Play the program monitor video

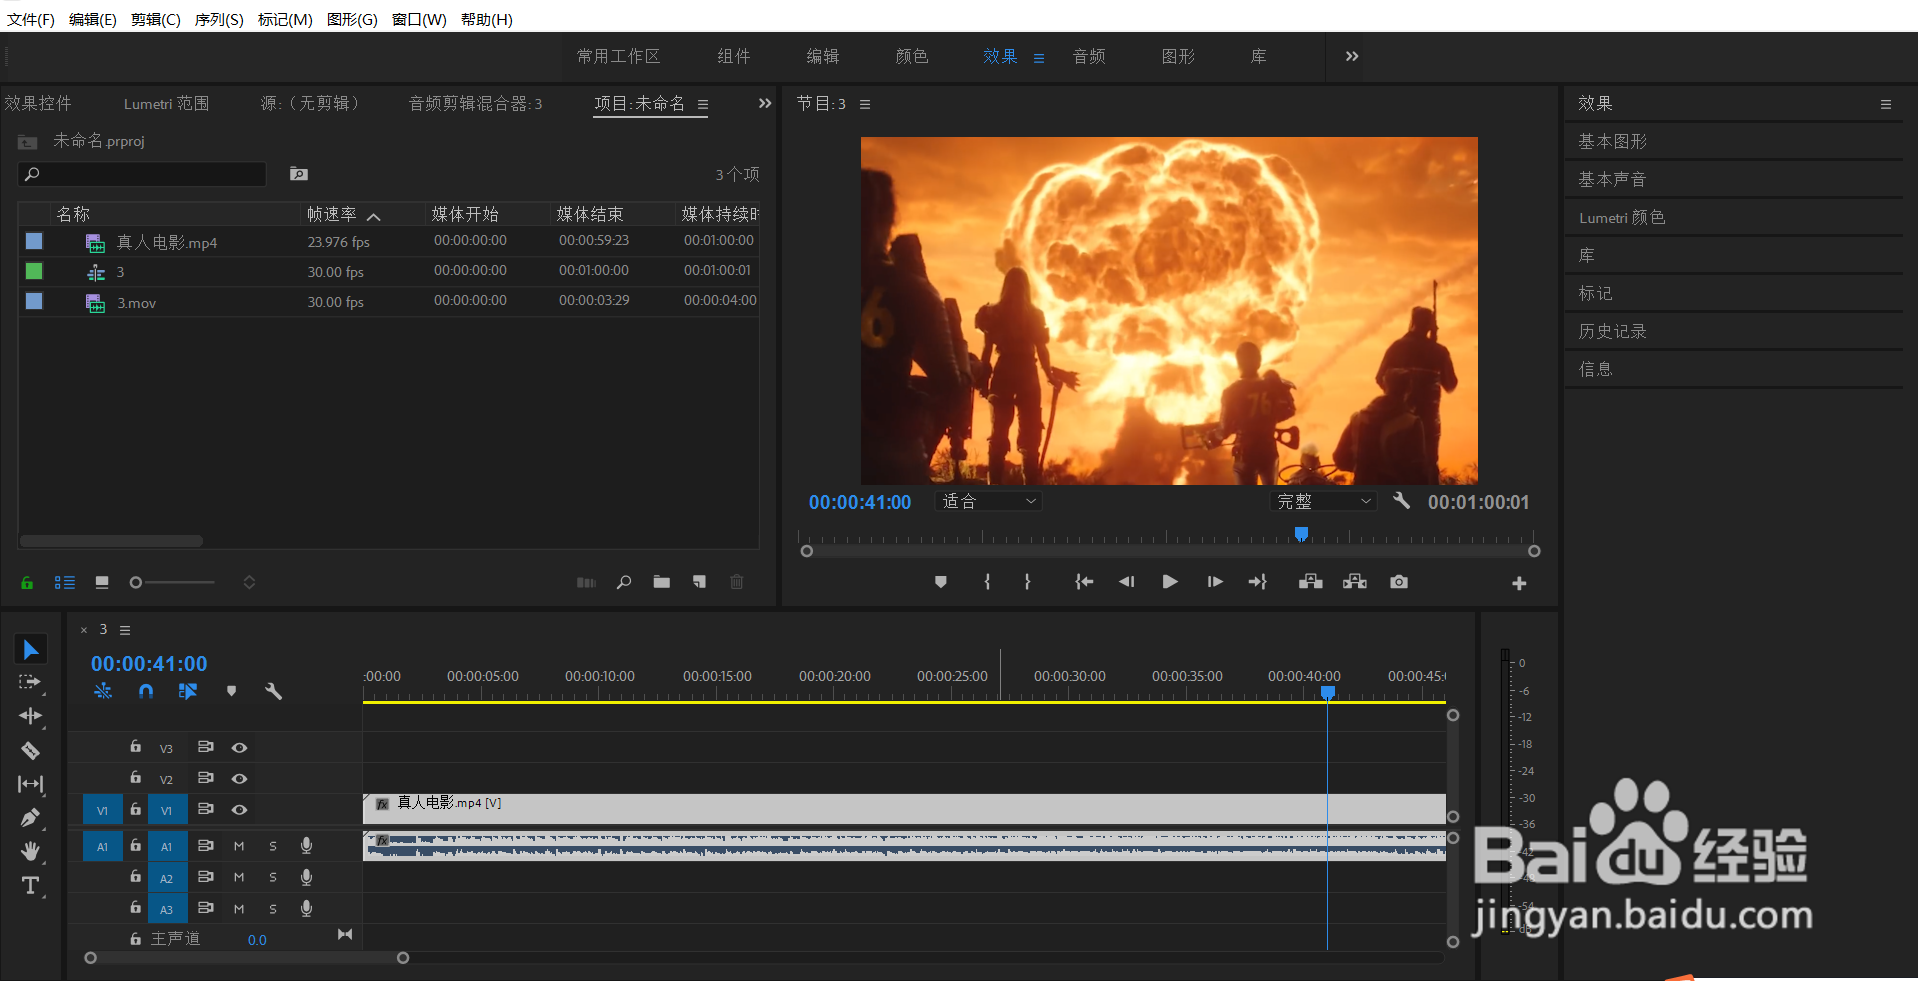click(x=1170, y=582)
